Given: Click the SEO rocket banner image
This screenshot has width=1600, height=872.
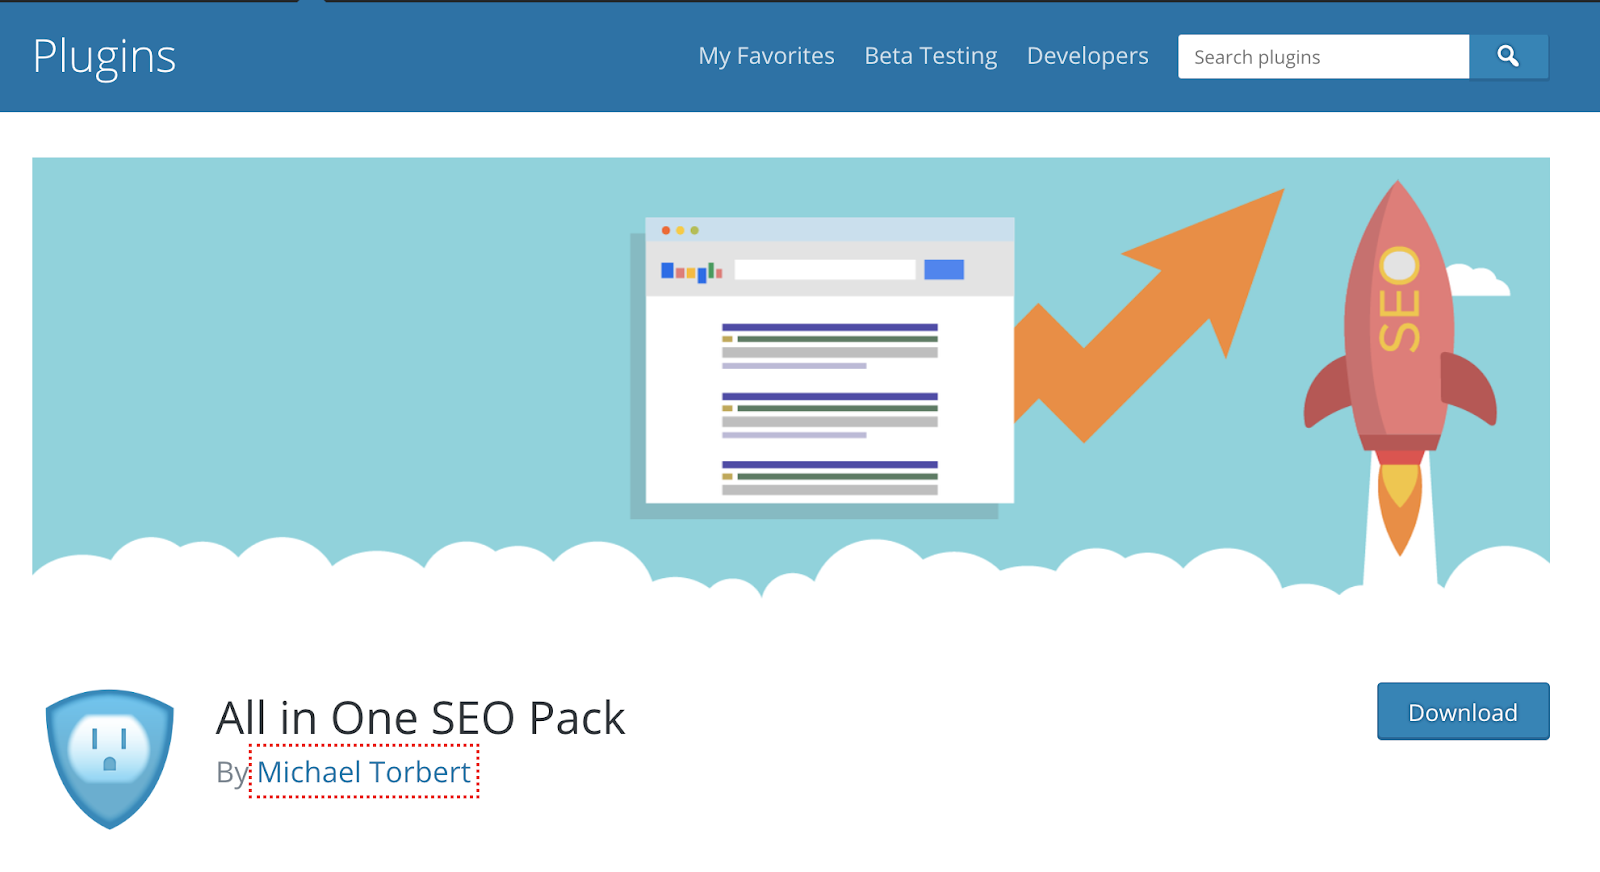Looking at the screenshot, I should pos(791,378).
